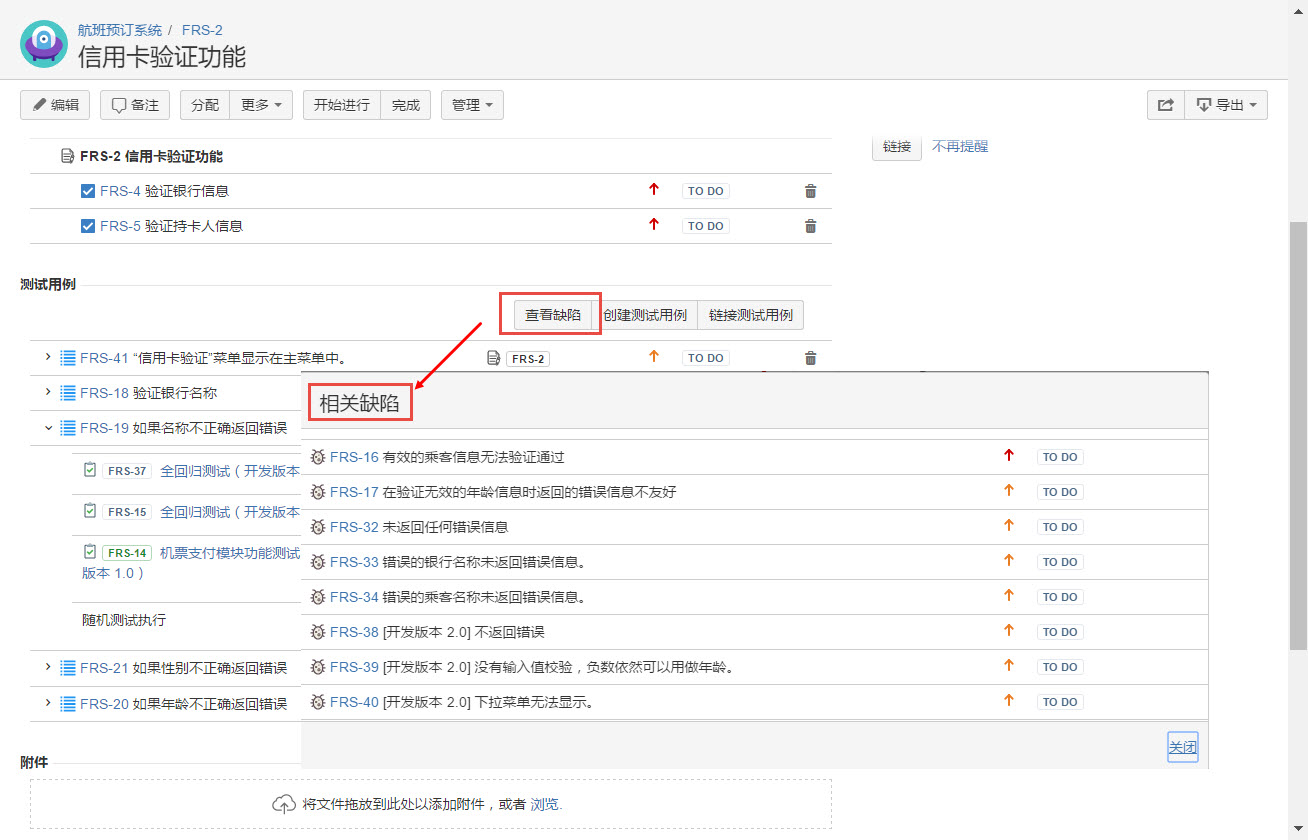Open the FRS-2 breadcrumb link
This screenshot has width=1308, height=840.
[202, 30]
